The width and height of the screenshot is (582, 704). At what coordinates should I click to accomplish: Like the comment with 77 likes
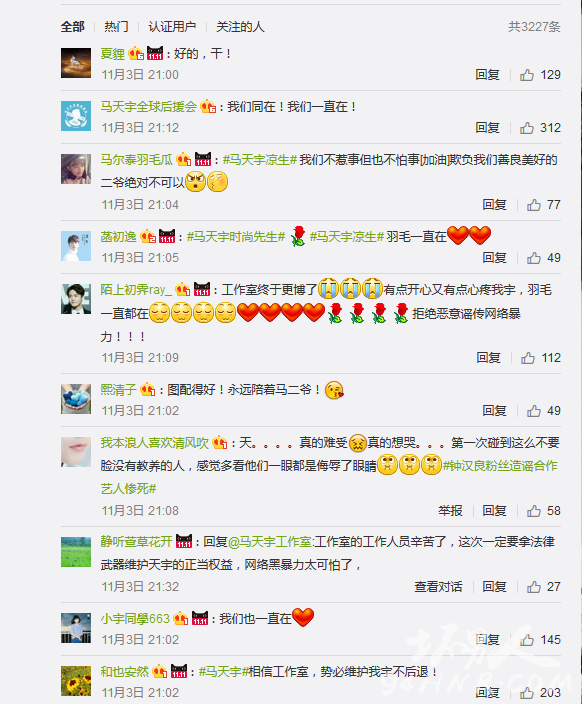pos(534,205)
